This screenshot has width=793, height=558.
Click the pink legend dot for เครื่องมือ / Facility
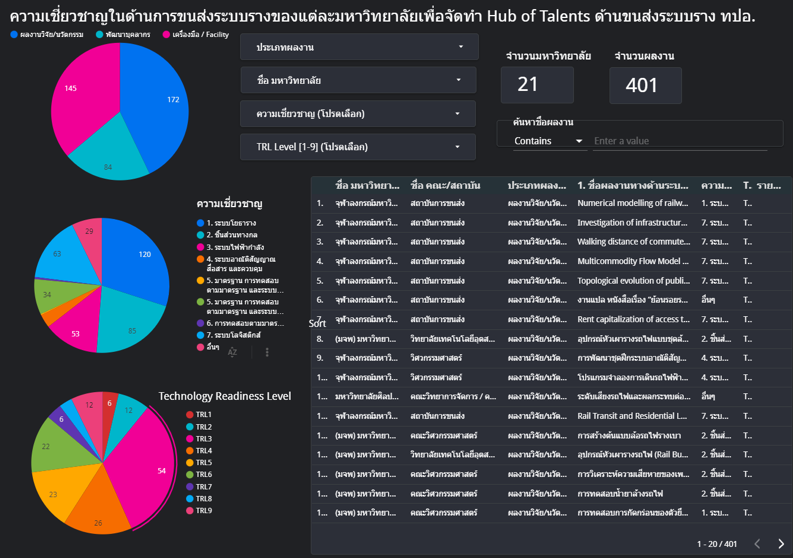[x=166, y=35]
